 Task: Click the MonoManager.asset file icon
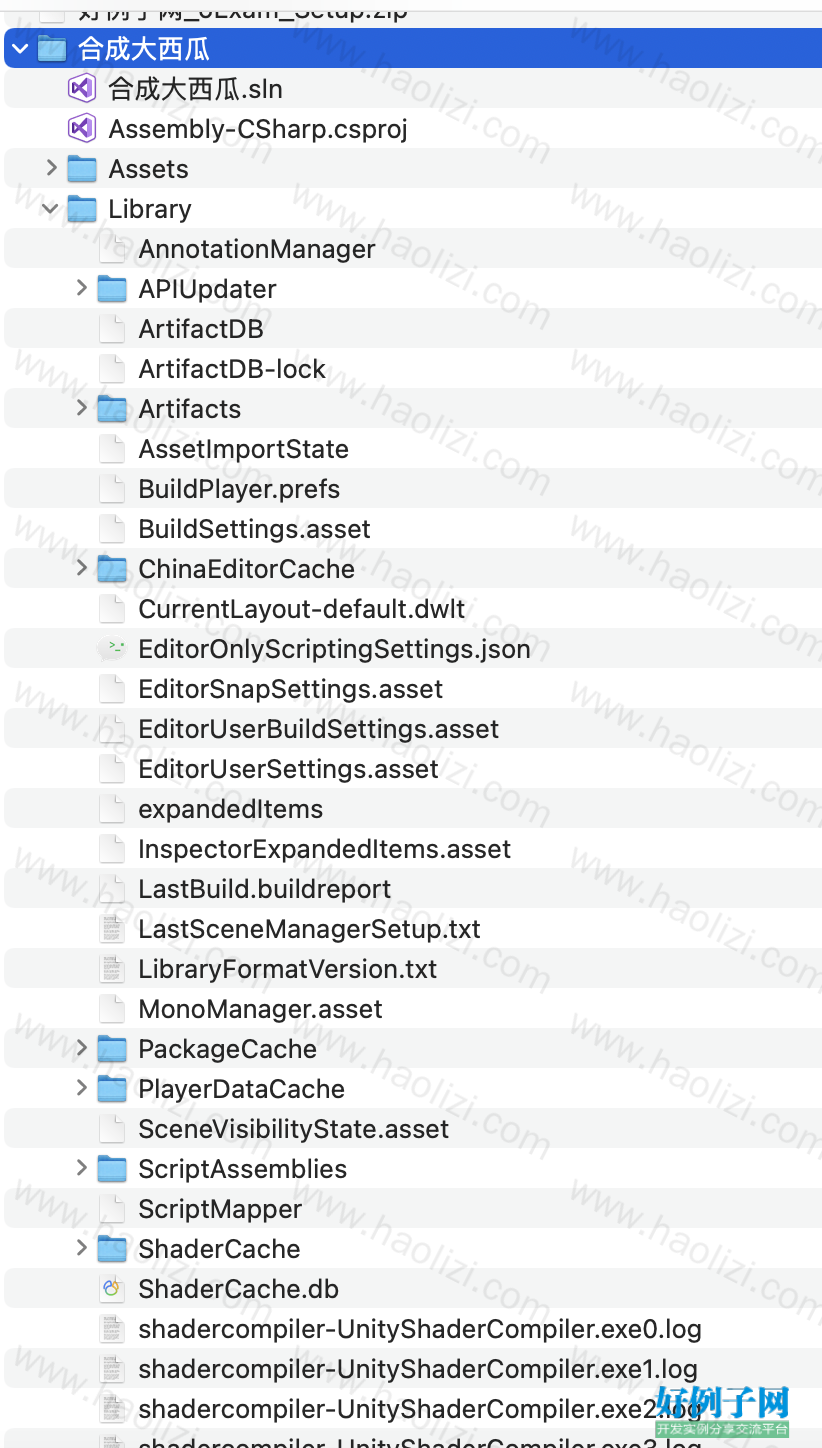click(x=113, y=1009)
